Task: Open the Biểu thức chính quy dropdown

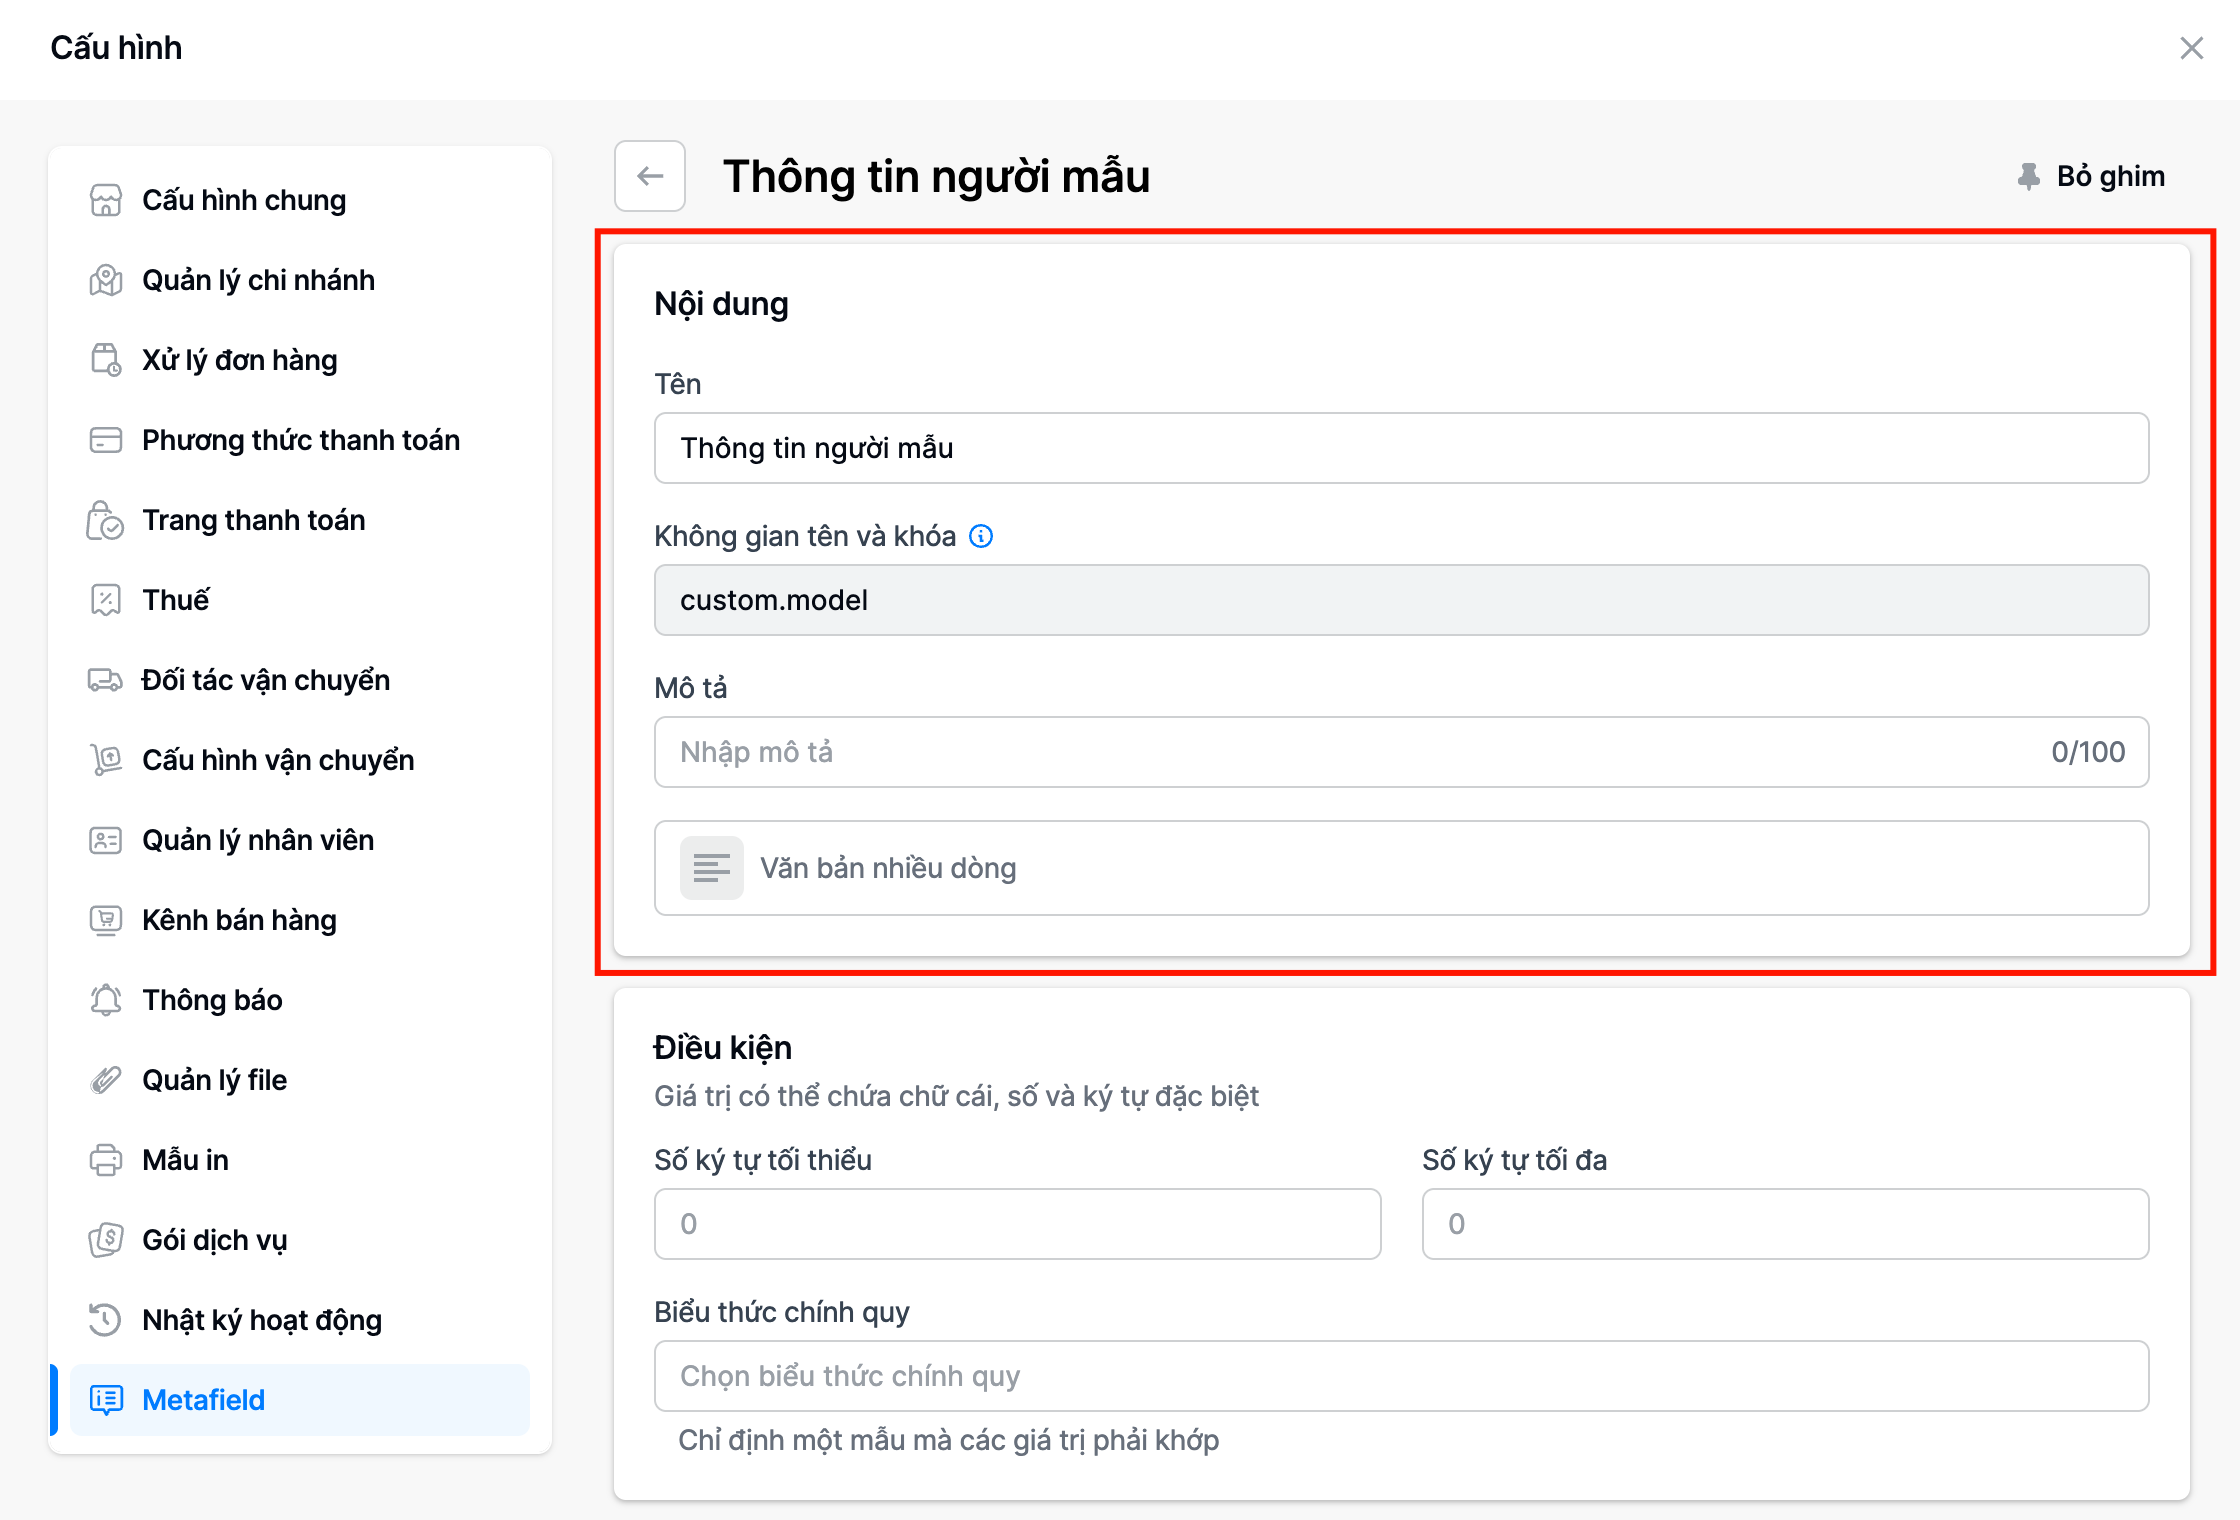Action: click(1400, 1376)
